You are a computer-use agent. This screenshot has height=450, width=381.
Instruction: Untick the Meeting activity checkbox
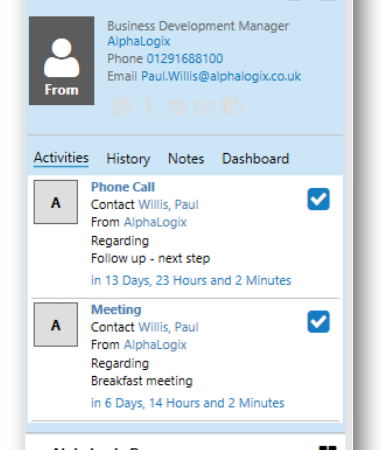(318, 322)
